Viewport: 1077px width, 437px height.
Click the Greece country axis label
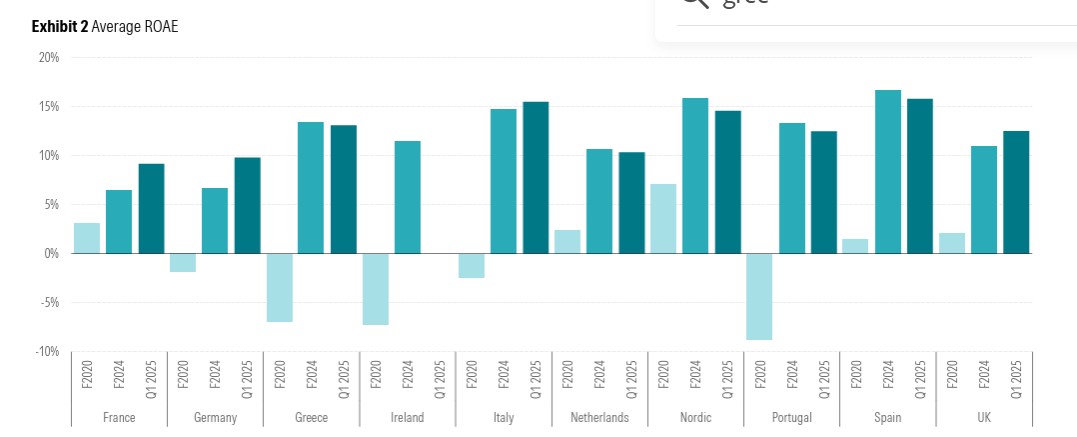click(x=311, y=417)
